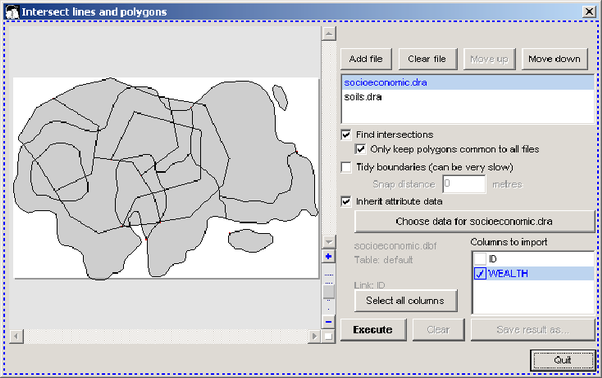
Task: Click the map's vertical scrollbar down arrow
Action: click(x=329, y=242)
